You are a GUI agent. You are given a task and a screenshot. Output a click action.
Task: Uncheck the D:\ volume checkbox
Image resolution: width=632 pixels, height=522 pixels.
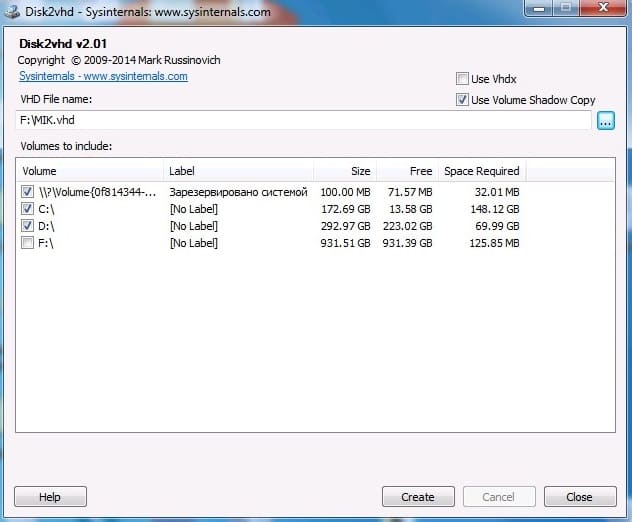pos(27,226)
